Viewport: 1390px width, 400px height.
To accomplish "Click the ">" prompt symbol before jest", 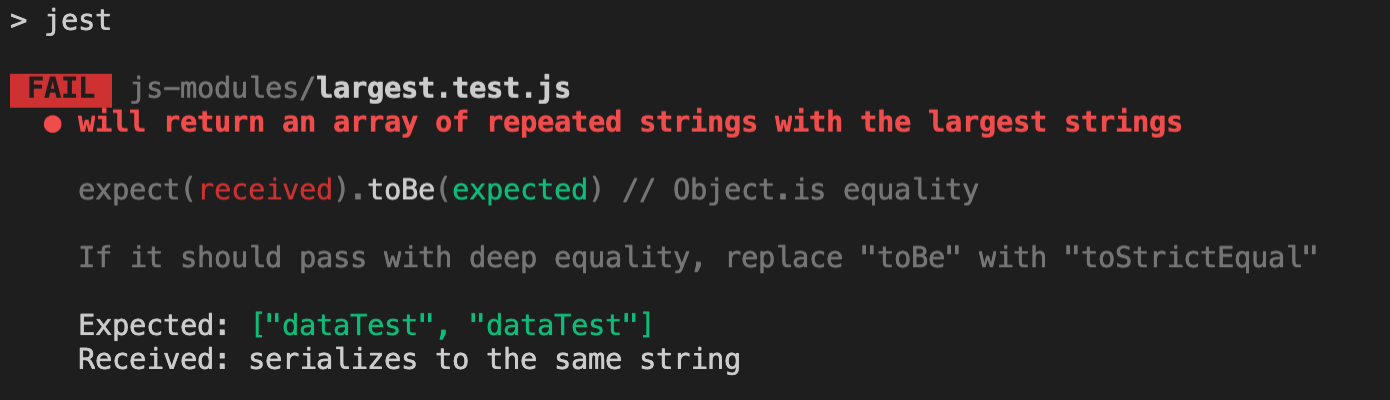I will point(18,21).
